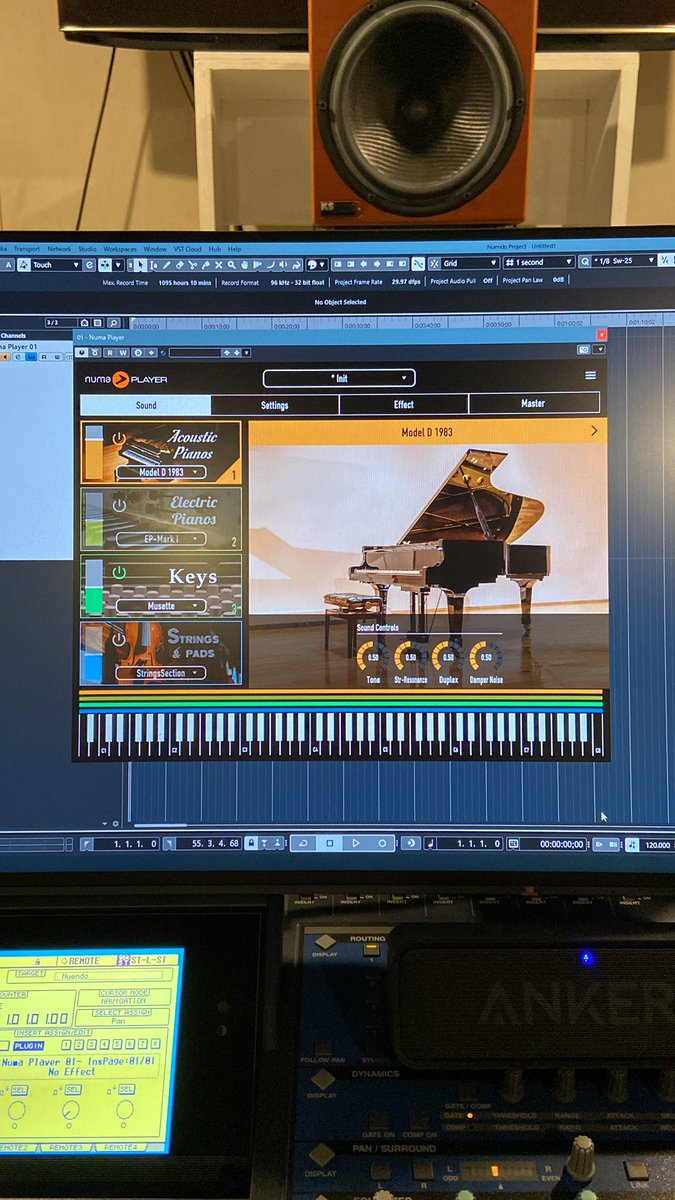Click the search magnifier in track list header
675x1200 pixels.
point(113,323)
